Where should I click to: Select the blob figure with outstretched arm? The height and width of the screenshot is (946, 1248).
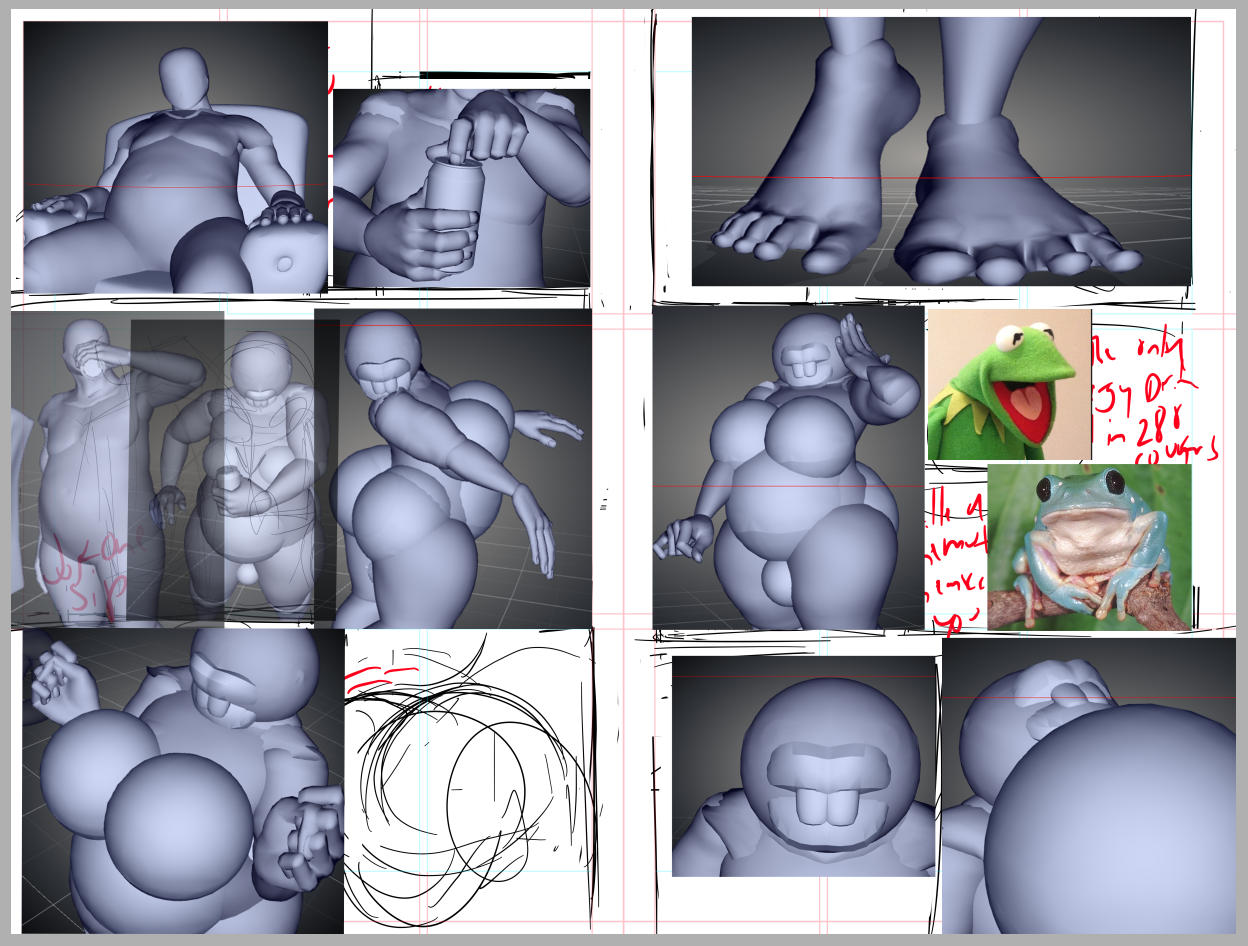pyautogui.click(x=453, y=469)
